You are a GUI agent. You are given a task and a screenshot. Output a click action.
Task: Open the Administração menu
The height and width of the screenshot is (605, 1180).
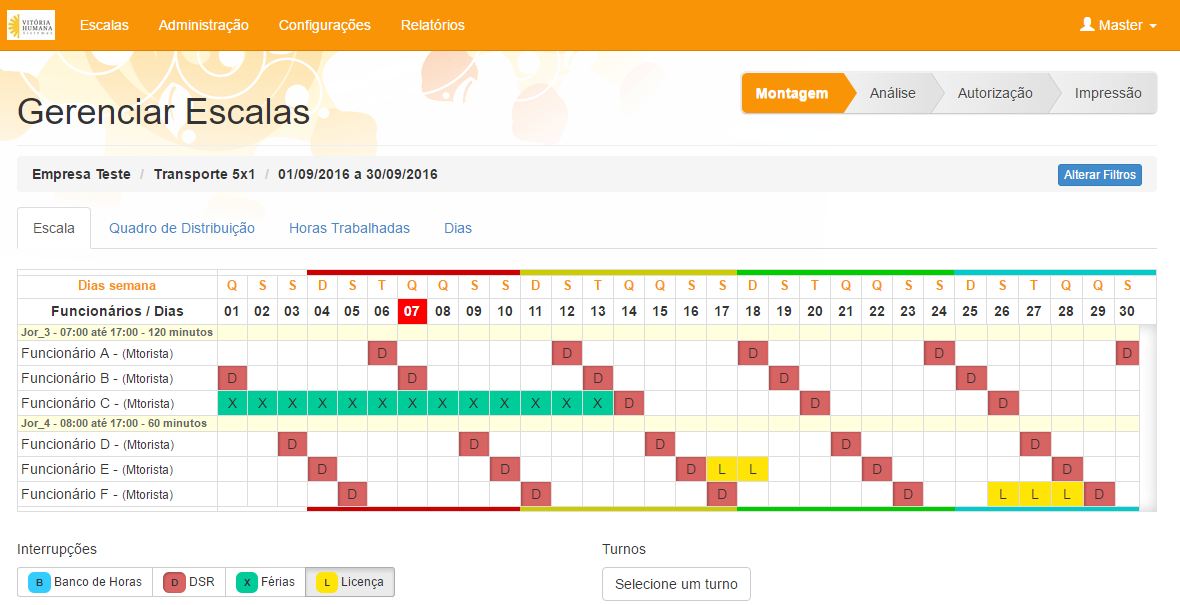pos(203,25)
